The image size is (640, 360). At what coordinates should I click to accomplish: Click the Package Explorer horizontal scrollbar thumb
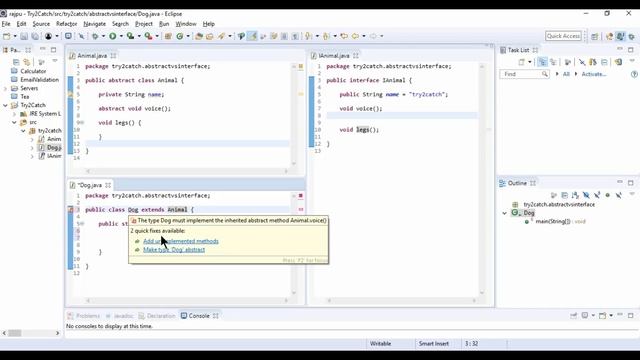[x=15, y=333]
